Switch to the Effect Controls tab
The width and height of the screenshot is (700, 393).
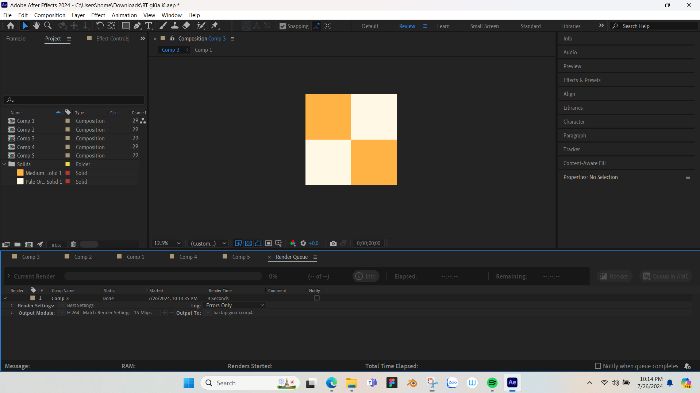pyautogui.click(x=112, y=39)
